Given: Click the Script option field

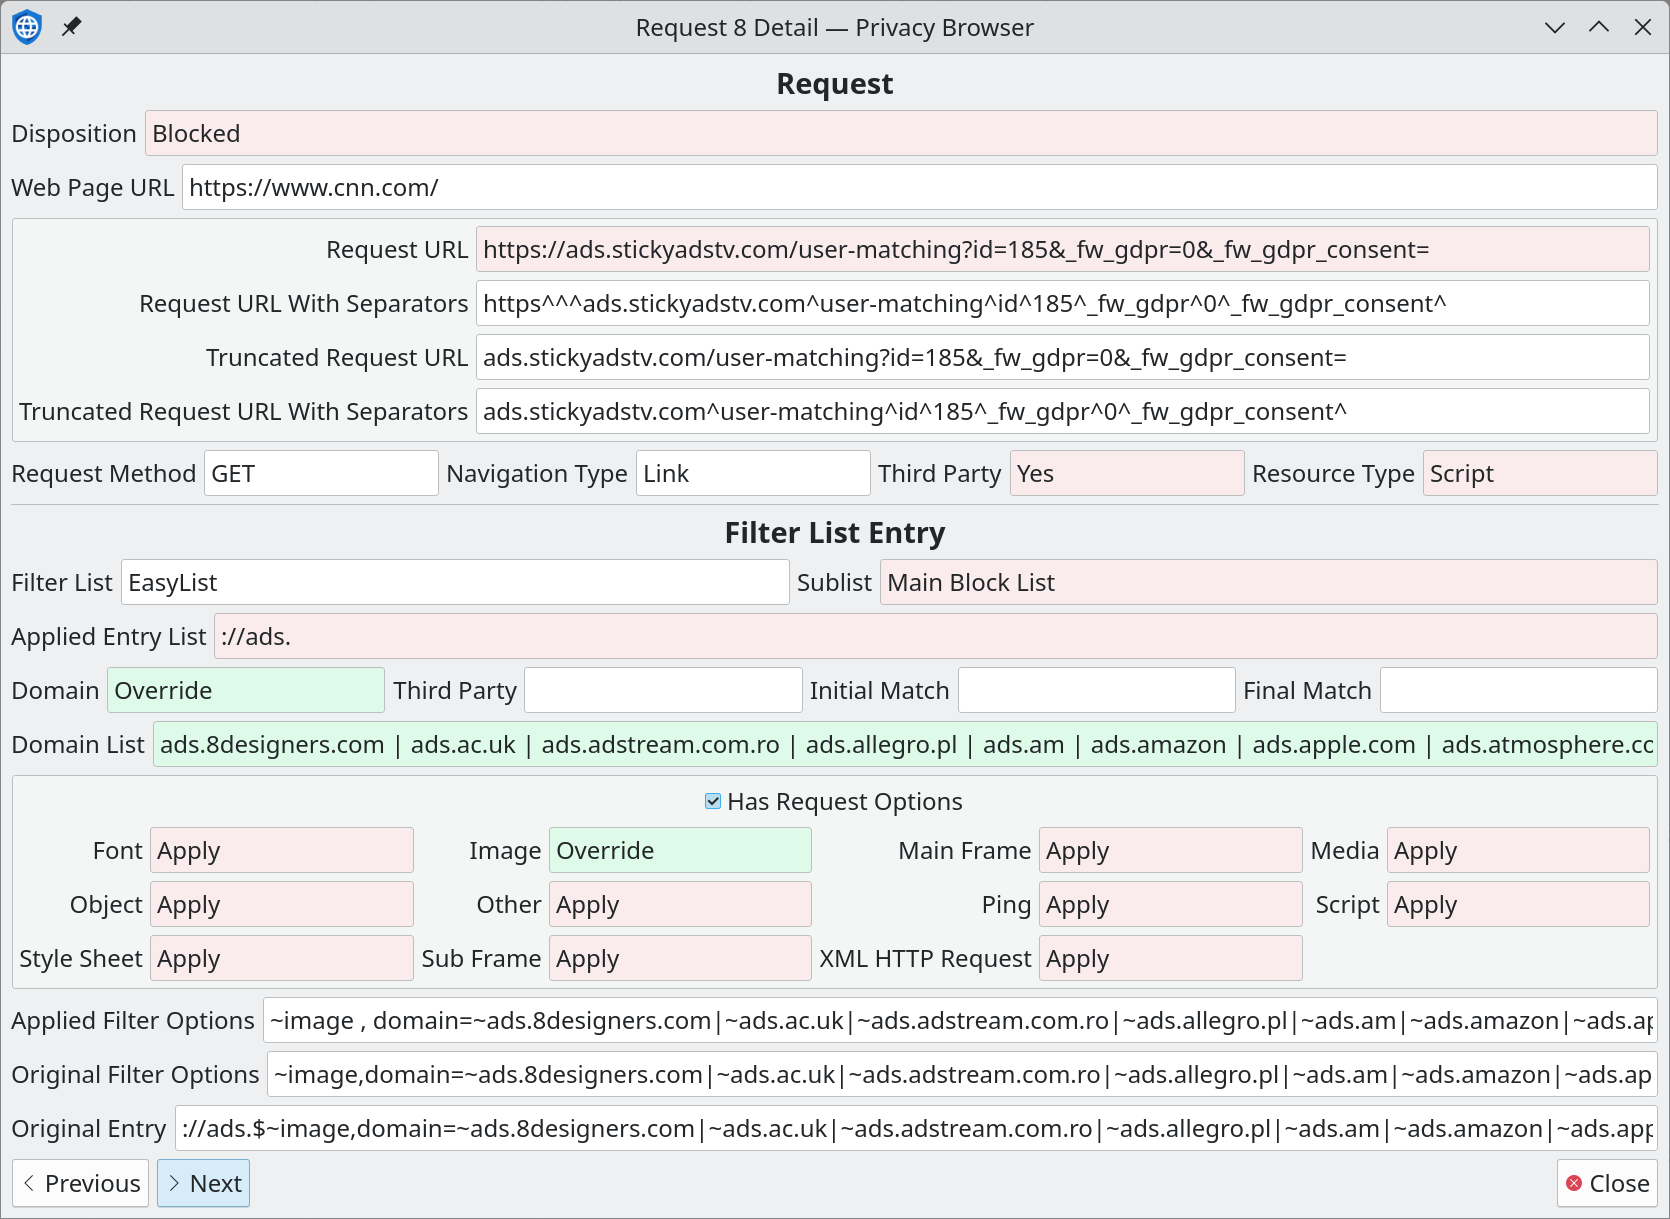Looking at the screenshot, I should click(1518, 904).
